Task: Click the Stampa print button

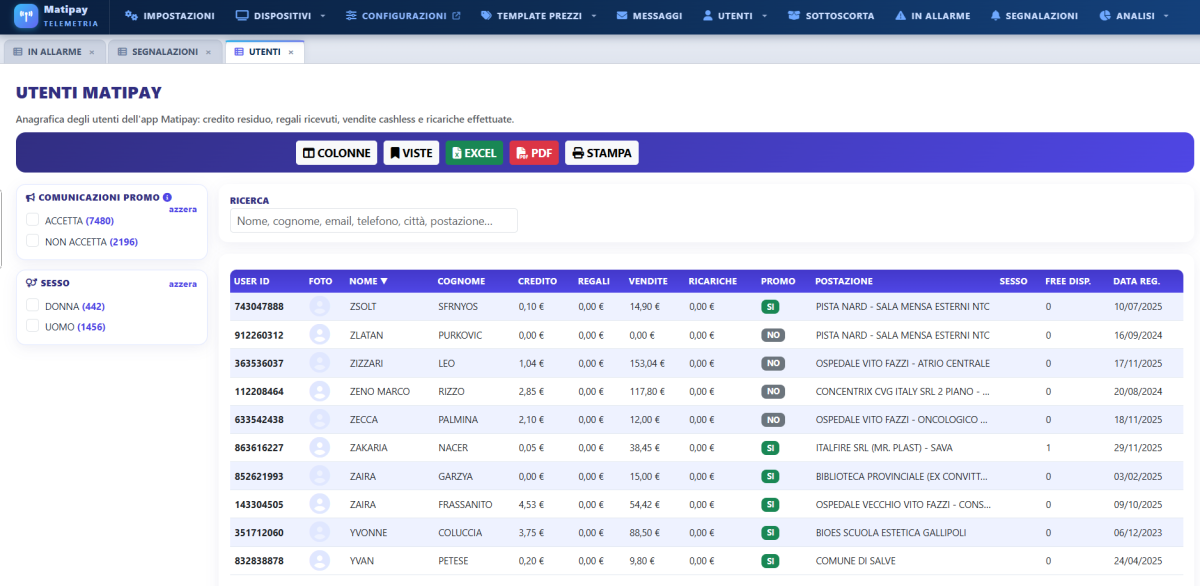Action: 602,153
